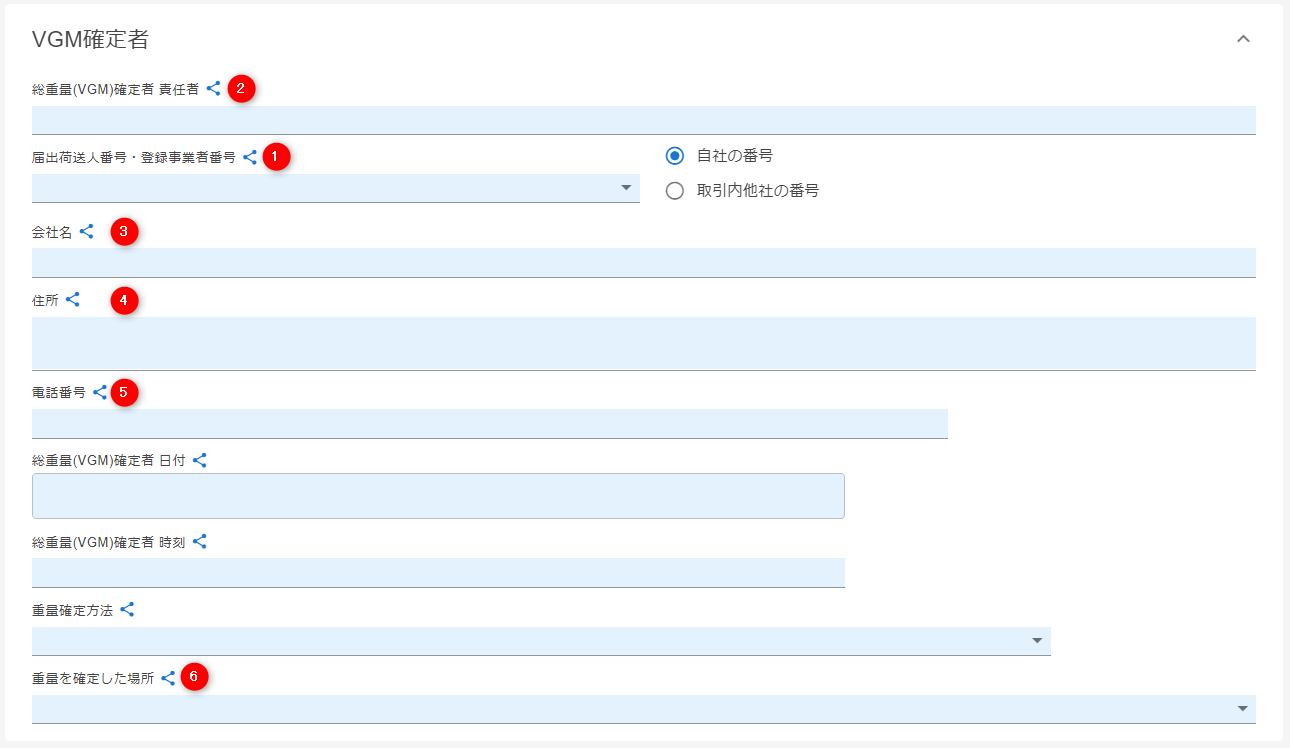The height and width of the screenshot is (748, 1290).
Task: Click the share icon next to 住所
Action: (x=73, y=299)
